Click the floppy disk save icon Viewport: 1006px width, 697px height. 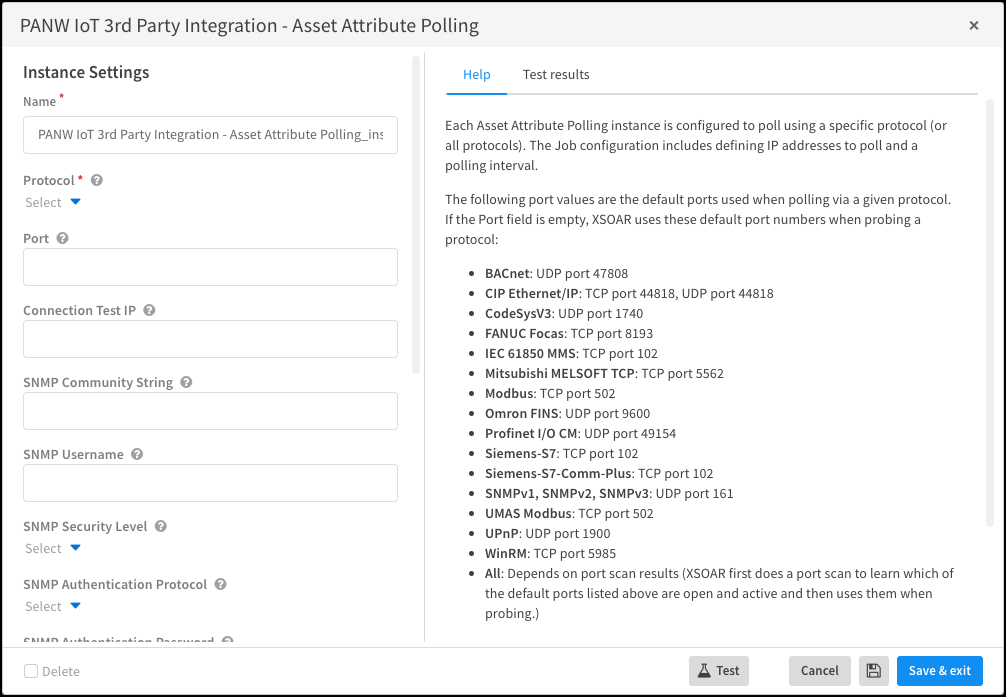pos(874,671)
